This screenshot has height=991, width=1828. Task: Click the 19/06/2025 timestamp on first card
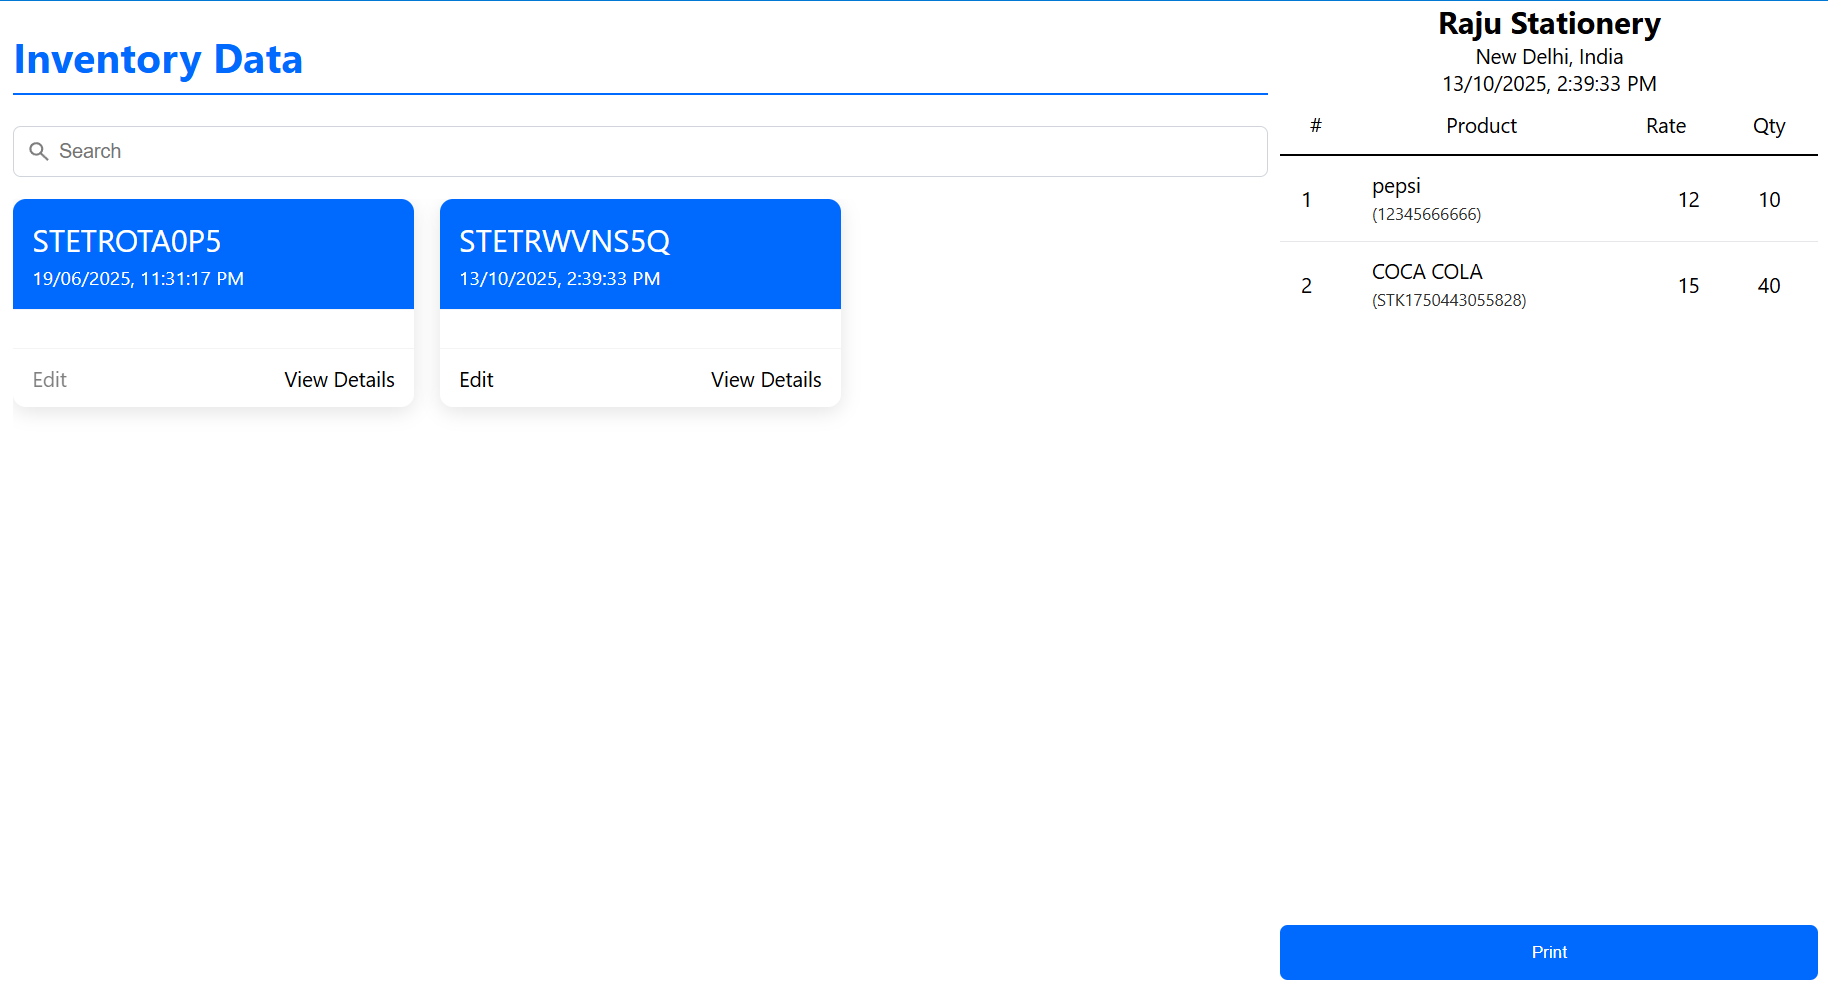(138, 279)
